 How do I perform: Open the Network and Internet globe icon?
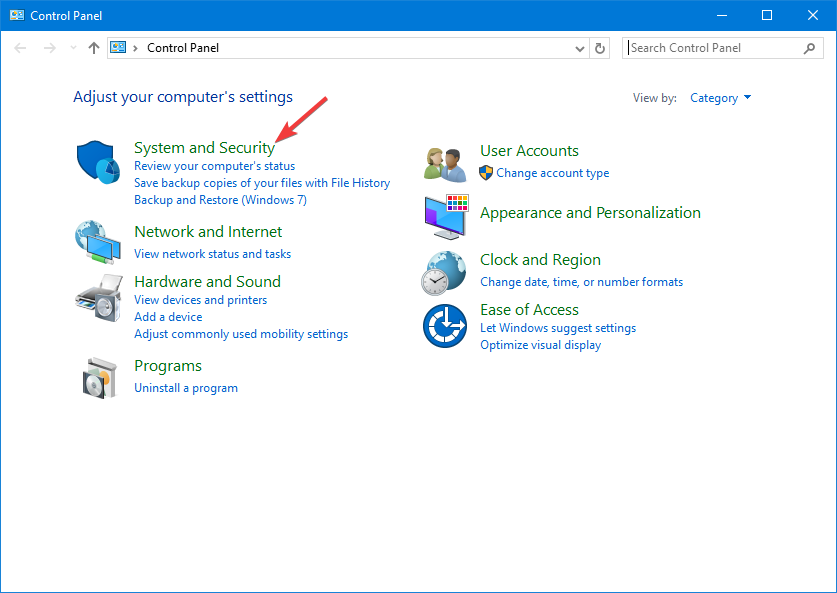tap(98, 242)
